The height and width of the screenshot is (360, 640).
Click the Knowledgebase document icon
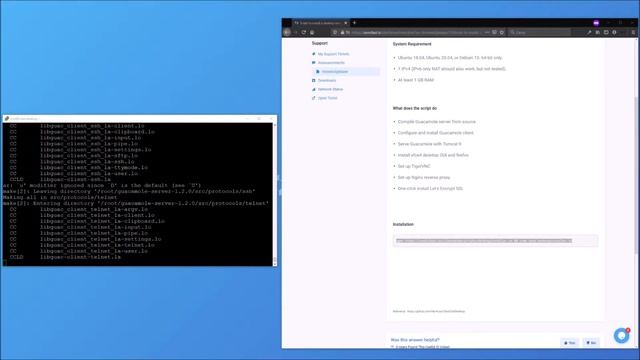(x=318, y=71)
